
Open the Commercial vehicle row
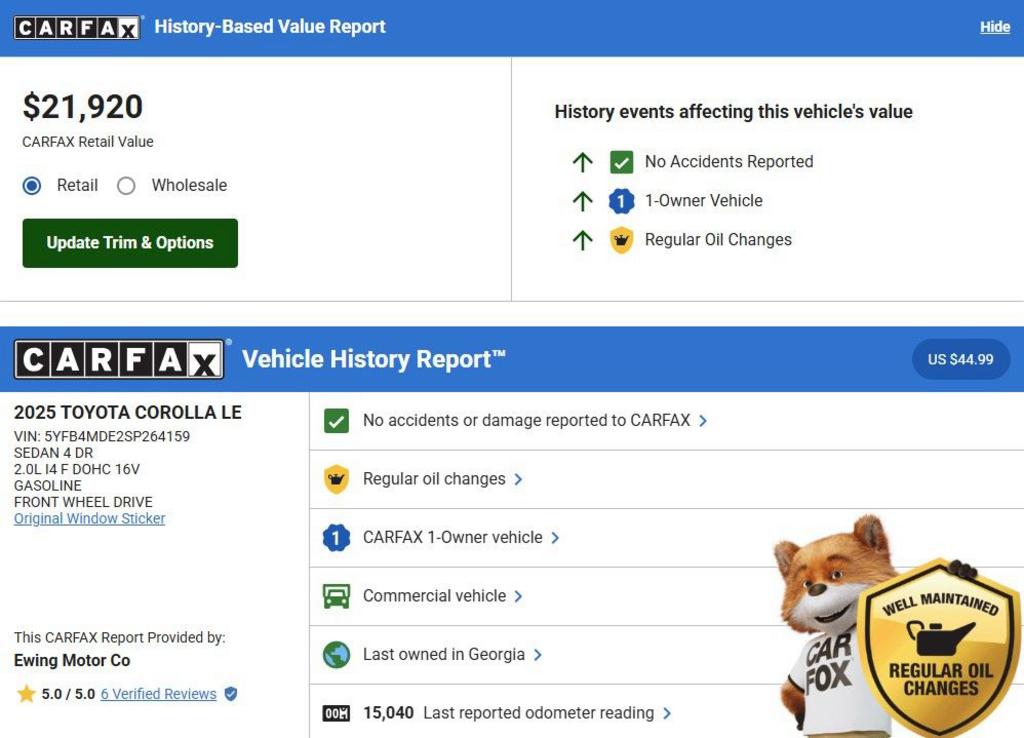pyautogui.click(x=434, y=596)
